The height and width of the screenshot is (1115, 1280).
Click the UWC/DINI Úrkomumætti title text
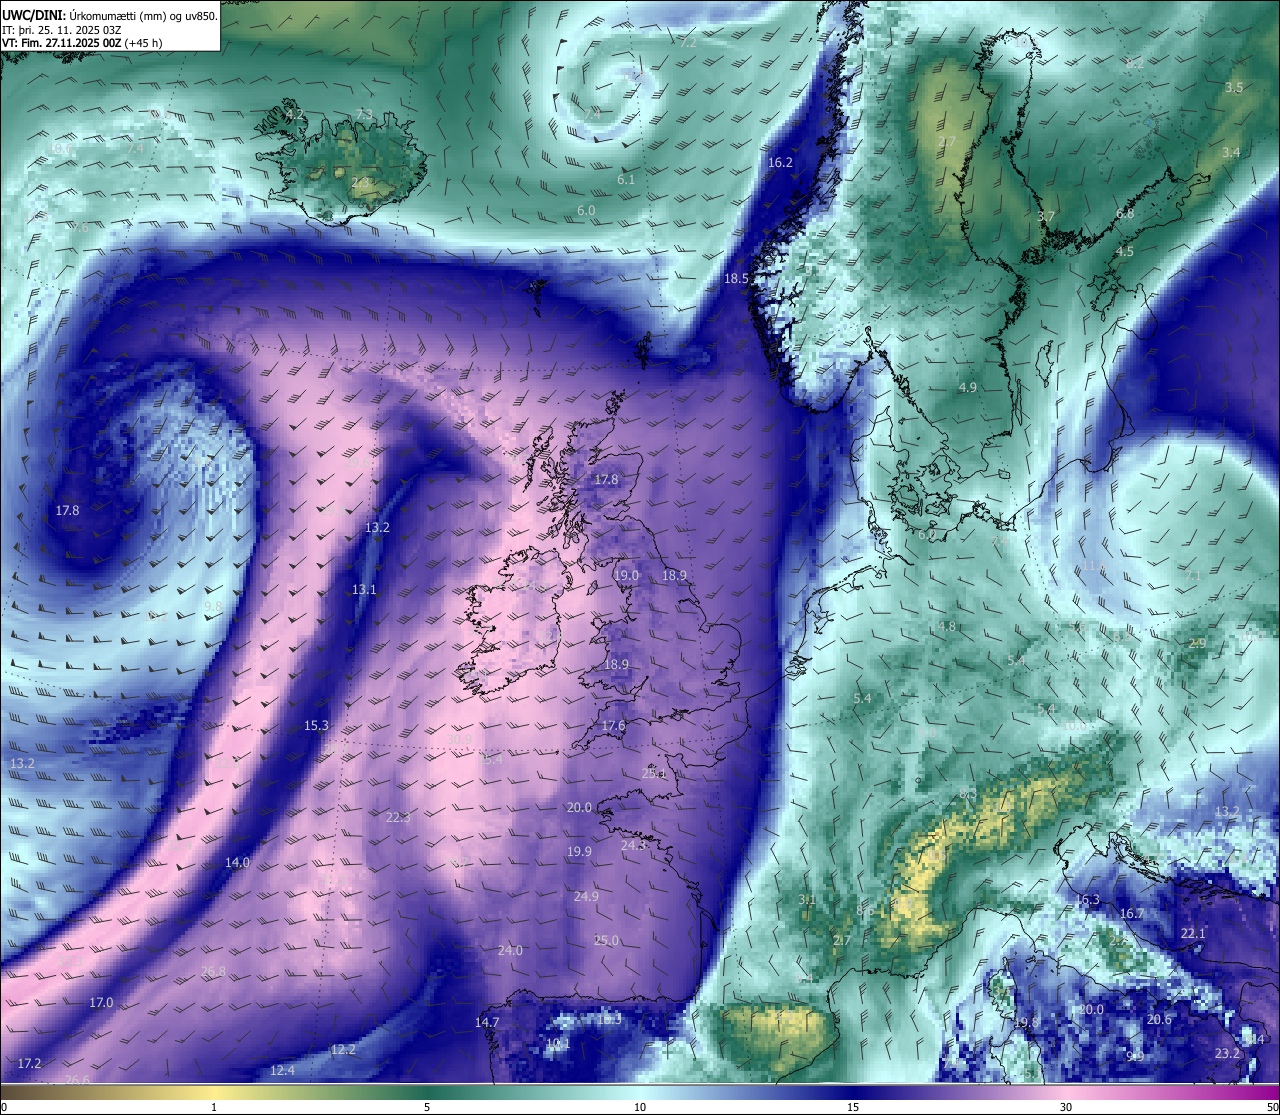point(110,15)
